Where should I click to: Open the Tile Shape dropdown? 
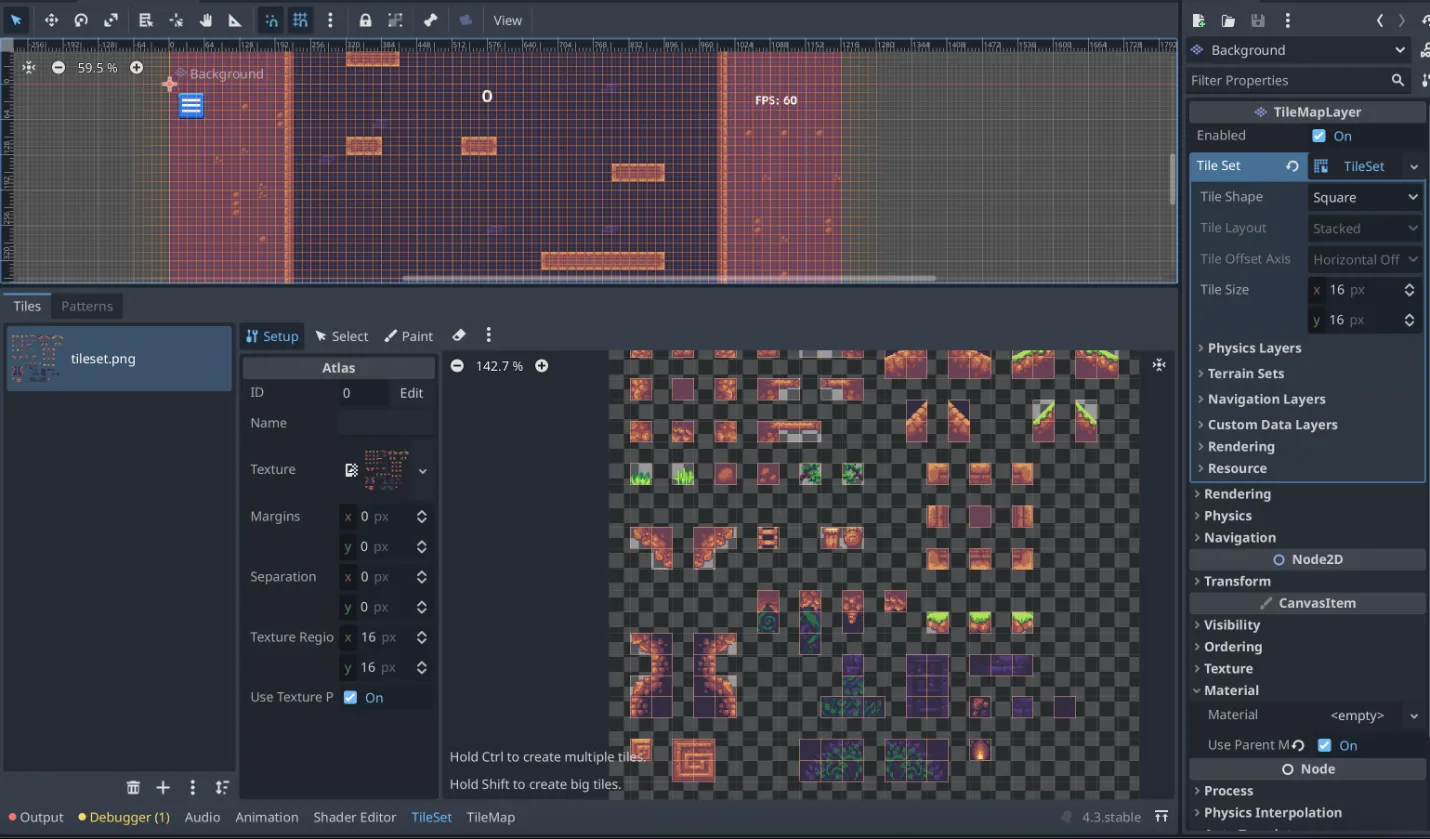[x=1365, y=197]
